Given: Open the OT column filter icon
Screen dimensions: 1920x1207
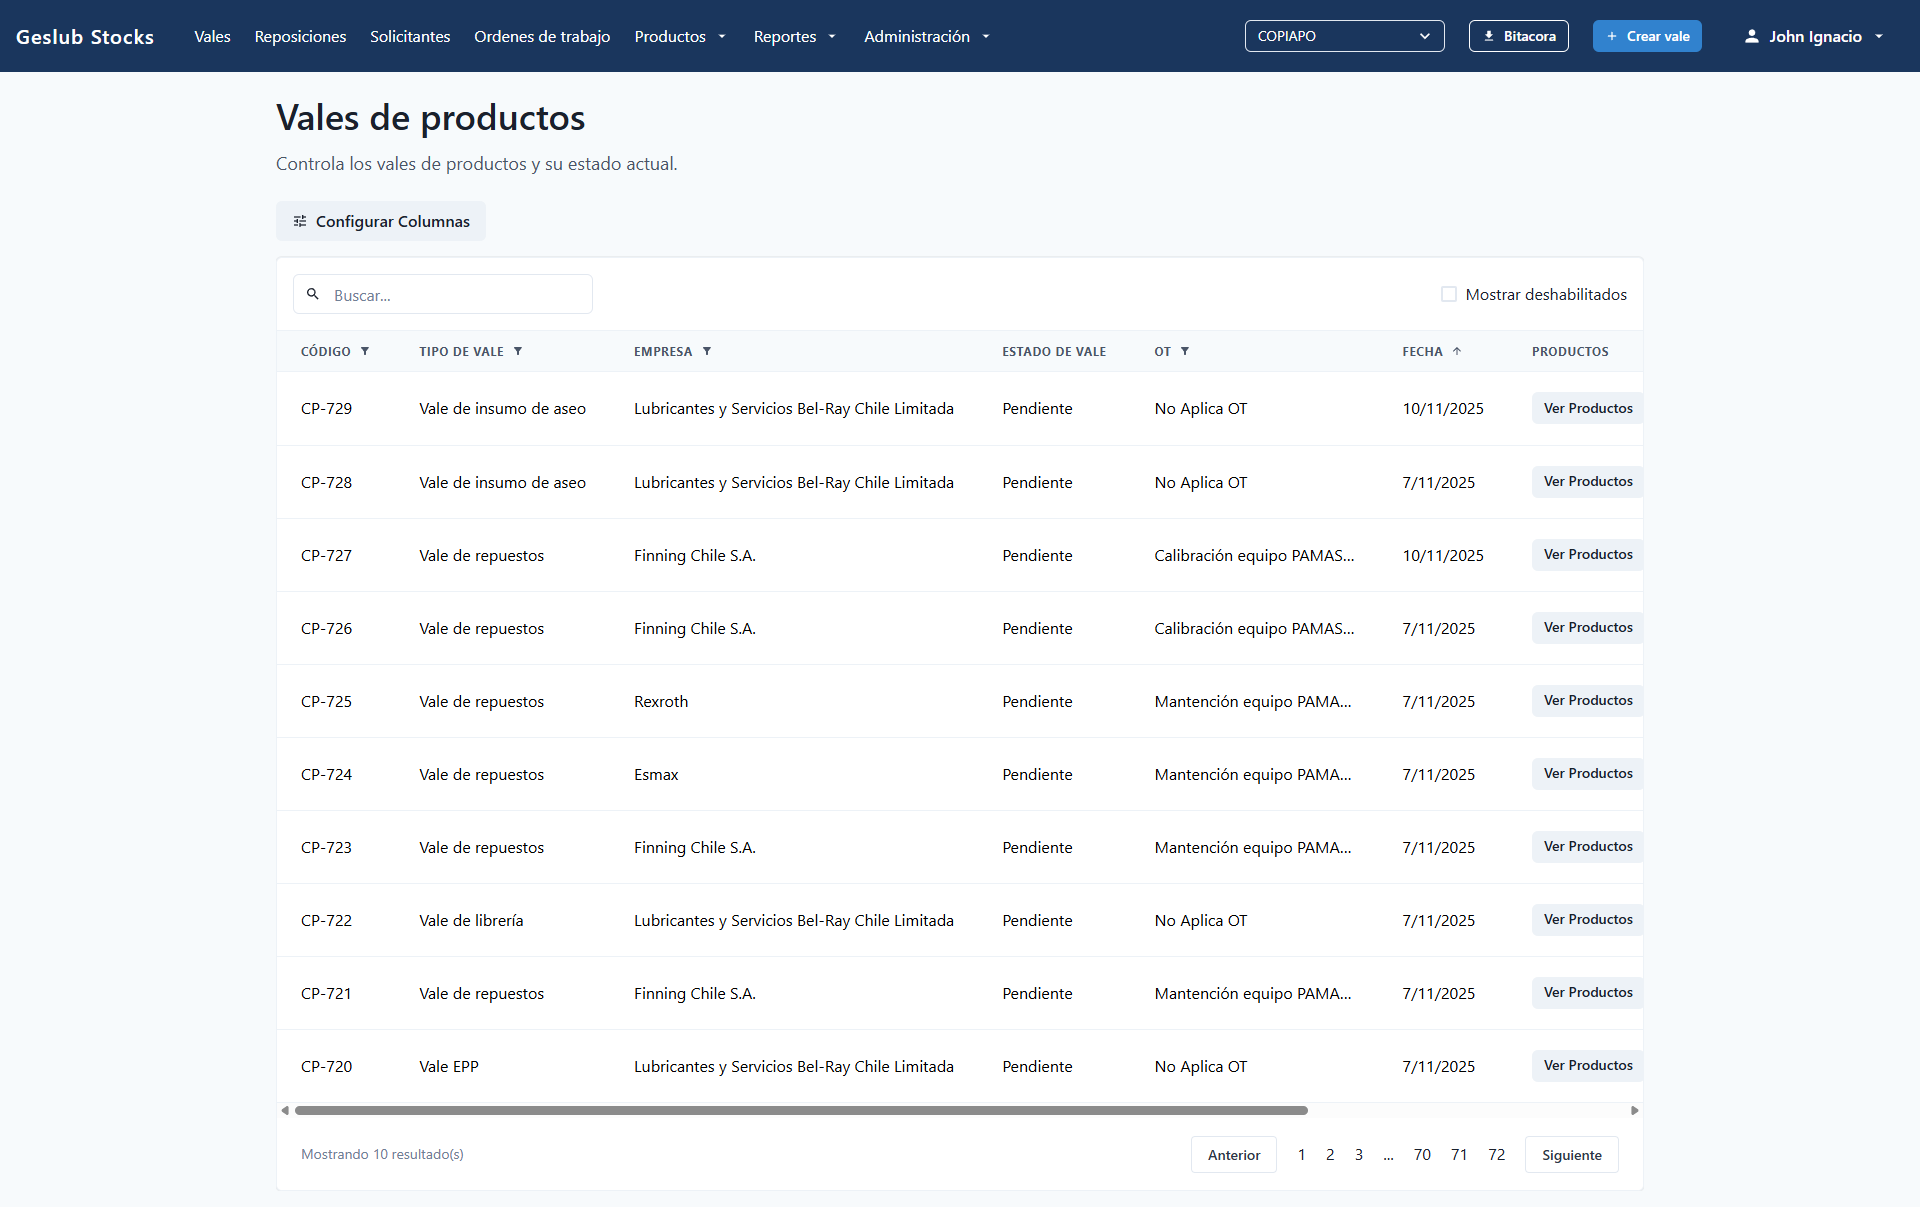Looking at the screenshot, I should 1185,352.
